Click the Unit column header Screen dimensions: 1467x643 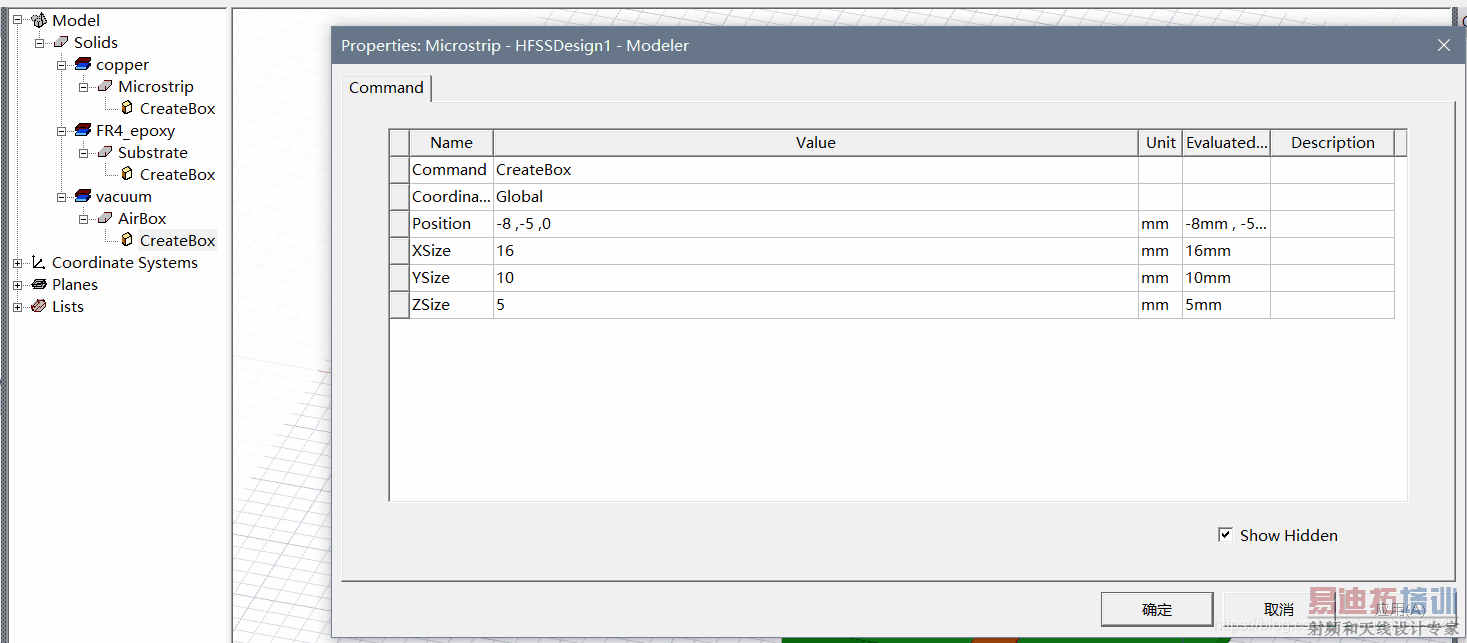(x=1160, y=142)
